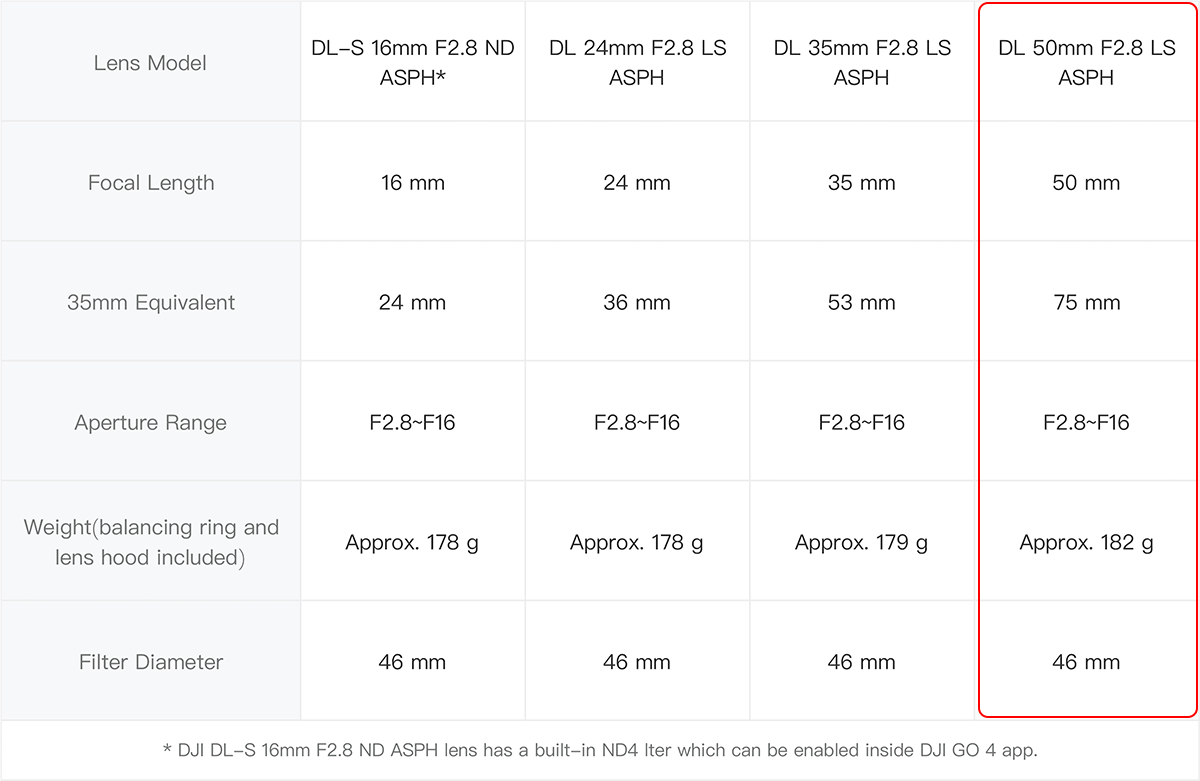Select the 36 mm equivalent cell
This screenshot has width=1200, height=781.
click(637, 303)
